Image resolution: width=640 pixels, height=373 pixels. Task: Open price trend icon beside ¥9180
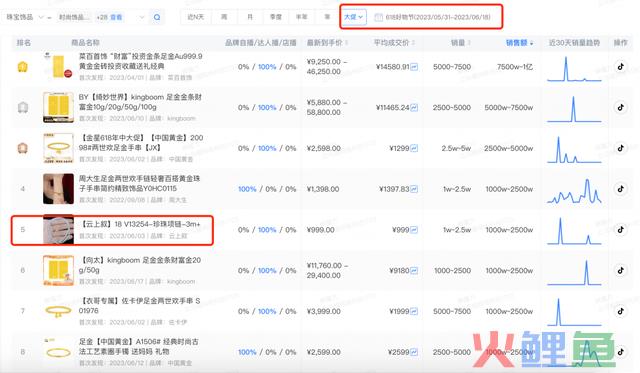tap(414, 271)
